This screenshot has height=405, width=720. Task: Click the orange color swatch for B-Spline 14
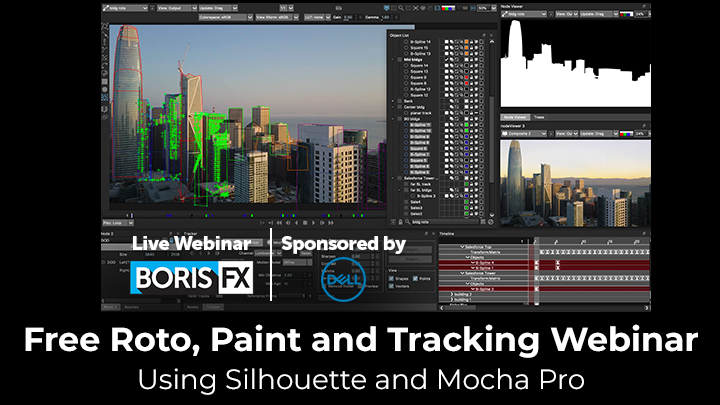point(466,42)
